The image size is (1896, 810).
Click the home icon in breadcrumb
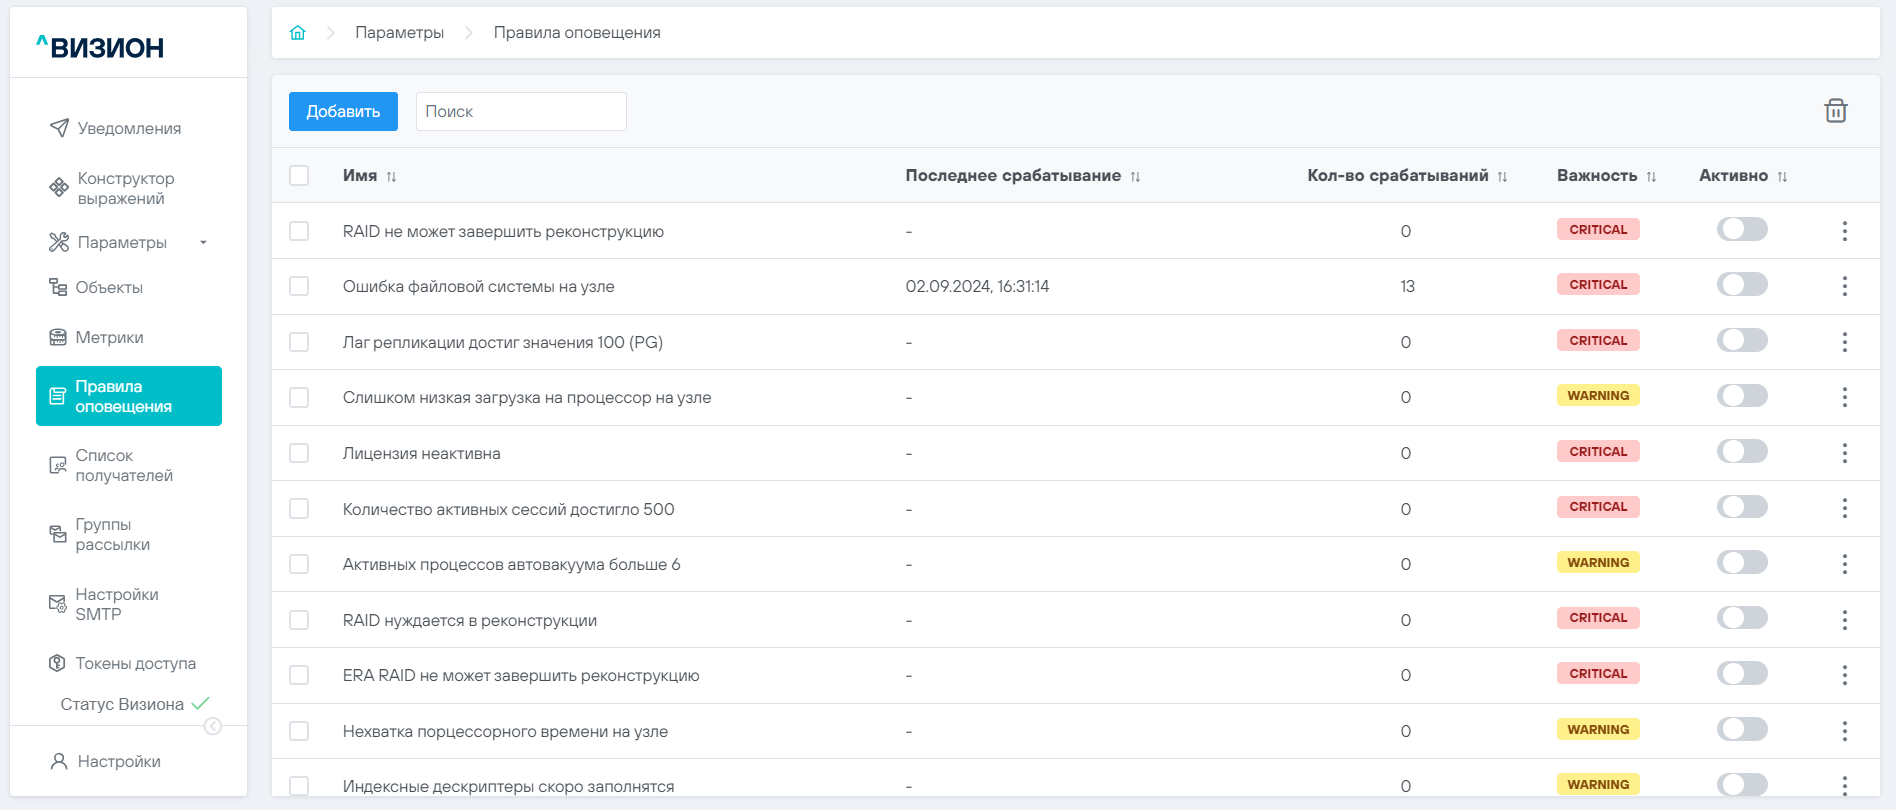click(297, 33)
